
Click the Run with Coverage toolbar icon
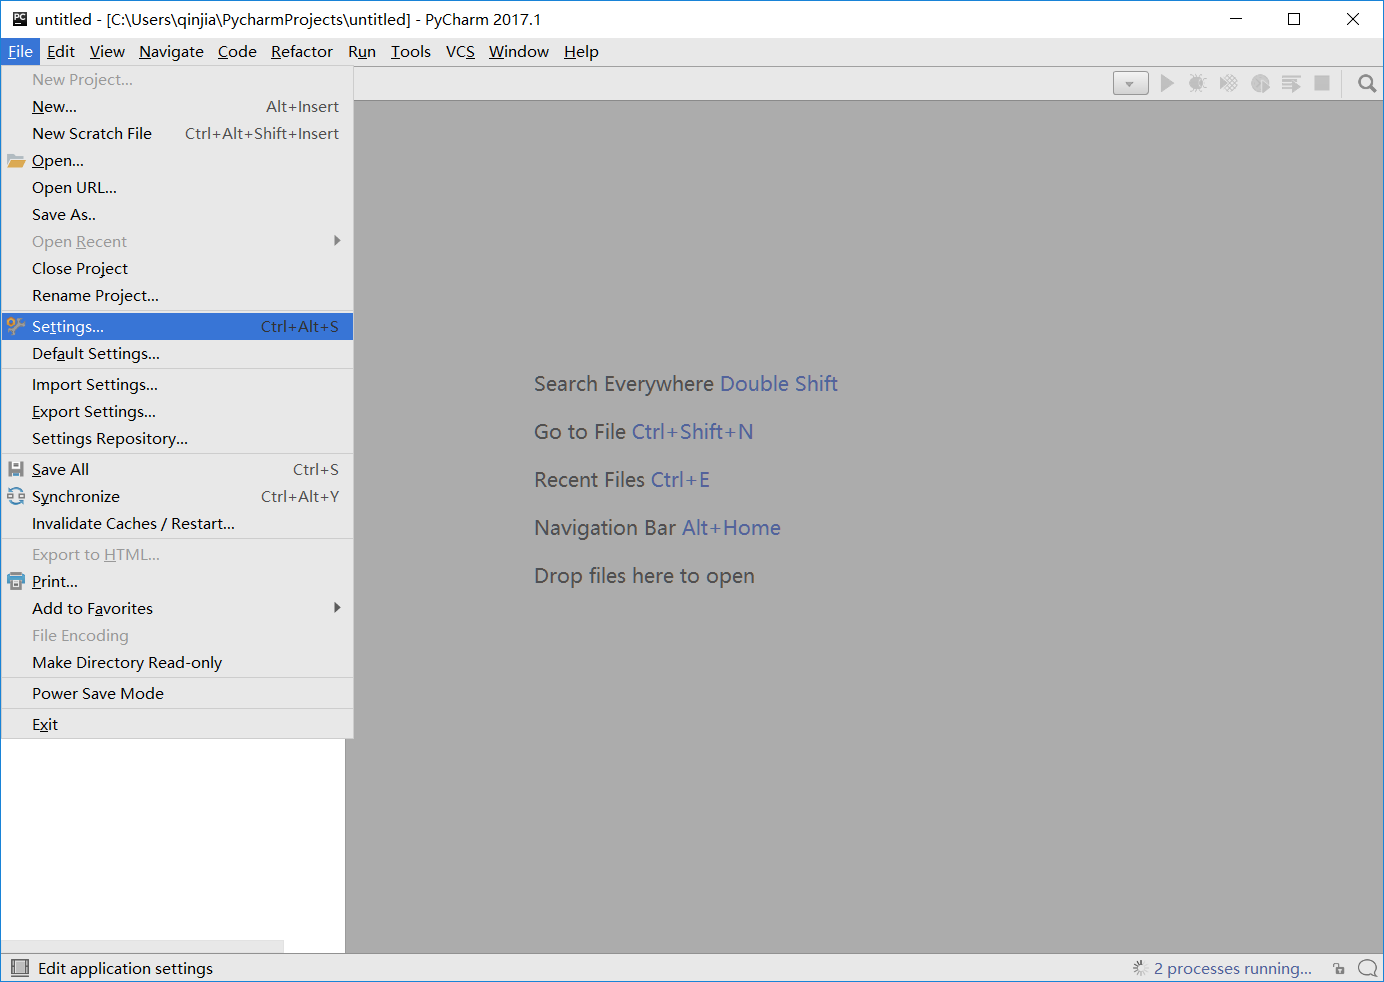pos(1228,83)
